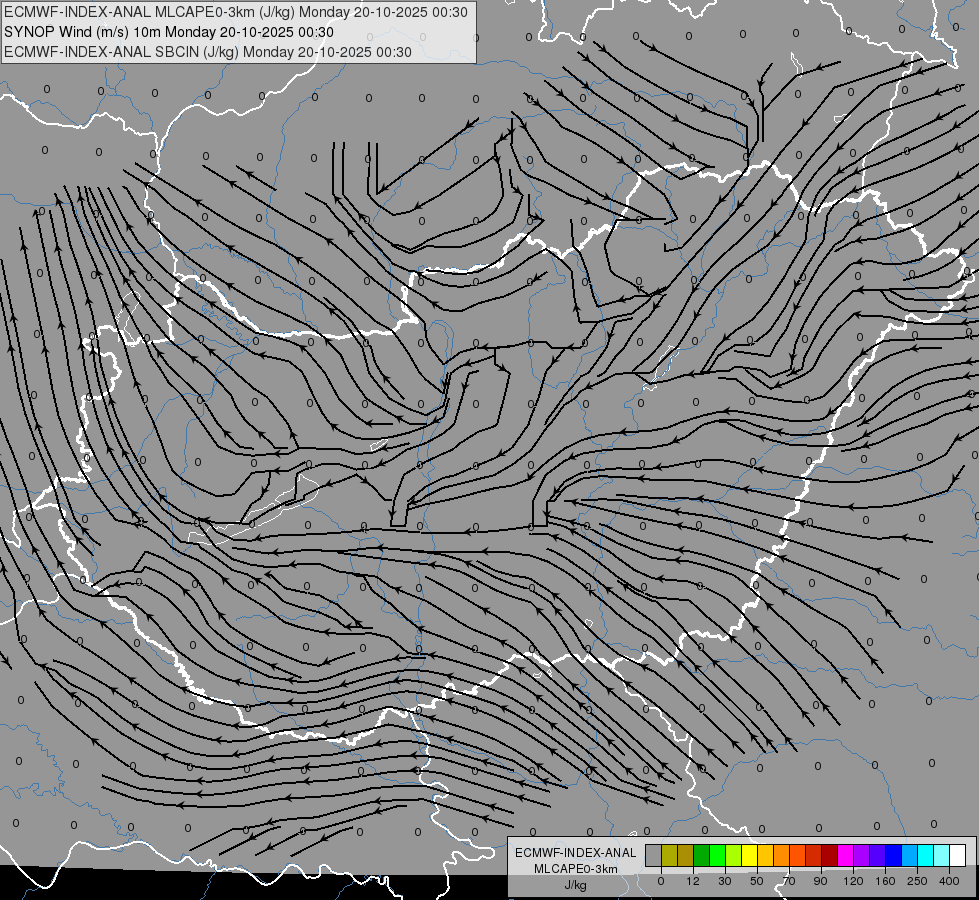Image resolution: width=979 pixels, height=900 pixels.
Task: Click the legend label ECMWF-INDEX-ANAL
Action: 576,853
